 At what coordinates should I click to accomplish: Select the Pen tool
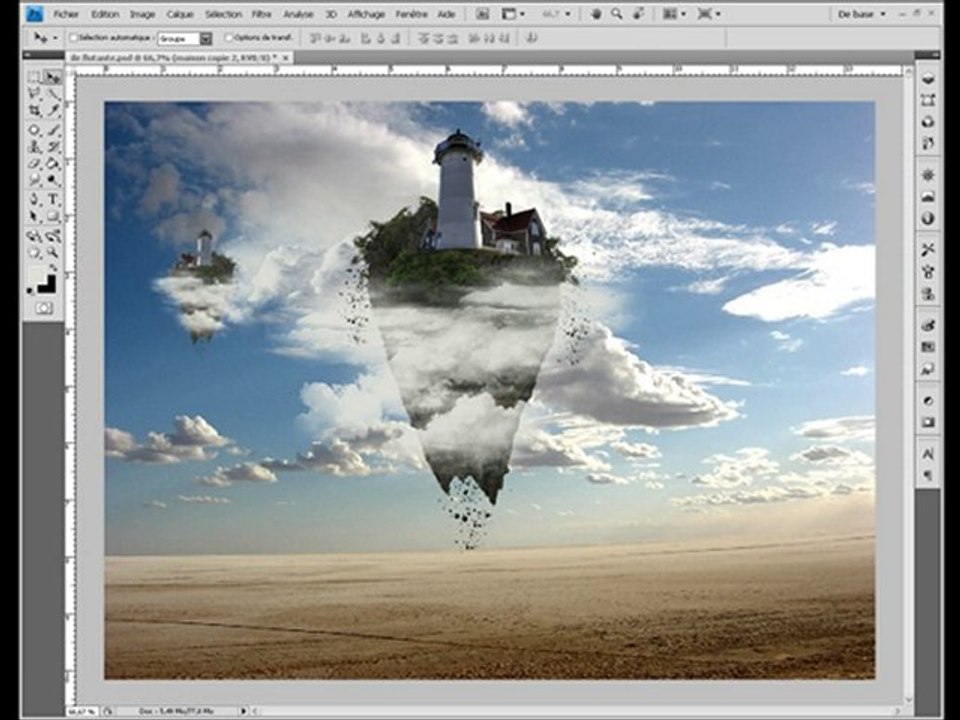click(x=34, y=199)
